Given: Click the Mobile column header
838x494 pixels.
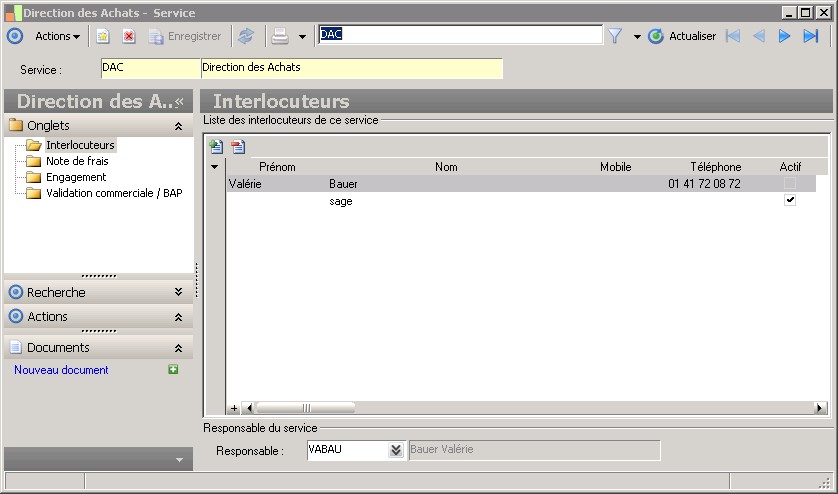Looking at the screenshot, I should coord(616,167).
